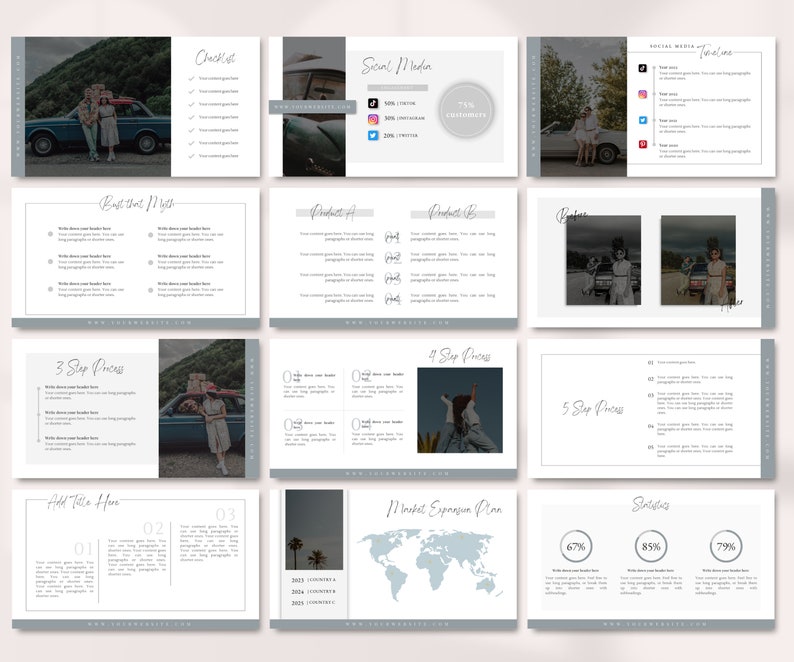The width and height of the screenshot is (794, 662).
Task: Select the TikTok icon on Timeline slide
Action: tap(642, 68)
